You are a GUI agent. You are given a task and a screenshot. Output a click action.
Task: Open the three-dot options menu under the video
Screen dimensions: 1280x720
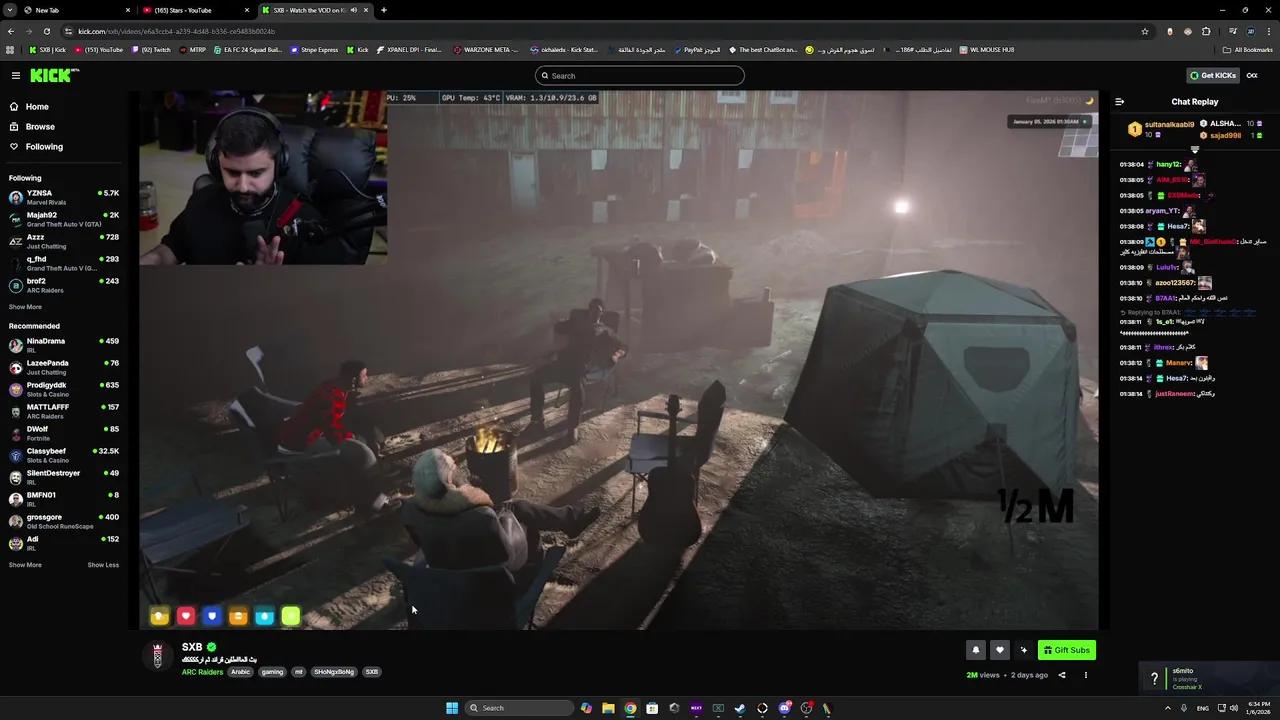(x=1085, y=675)
